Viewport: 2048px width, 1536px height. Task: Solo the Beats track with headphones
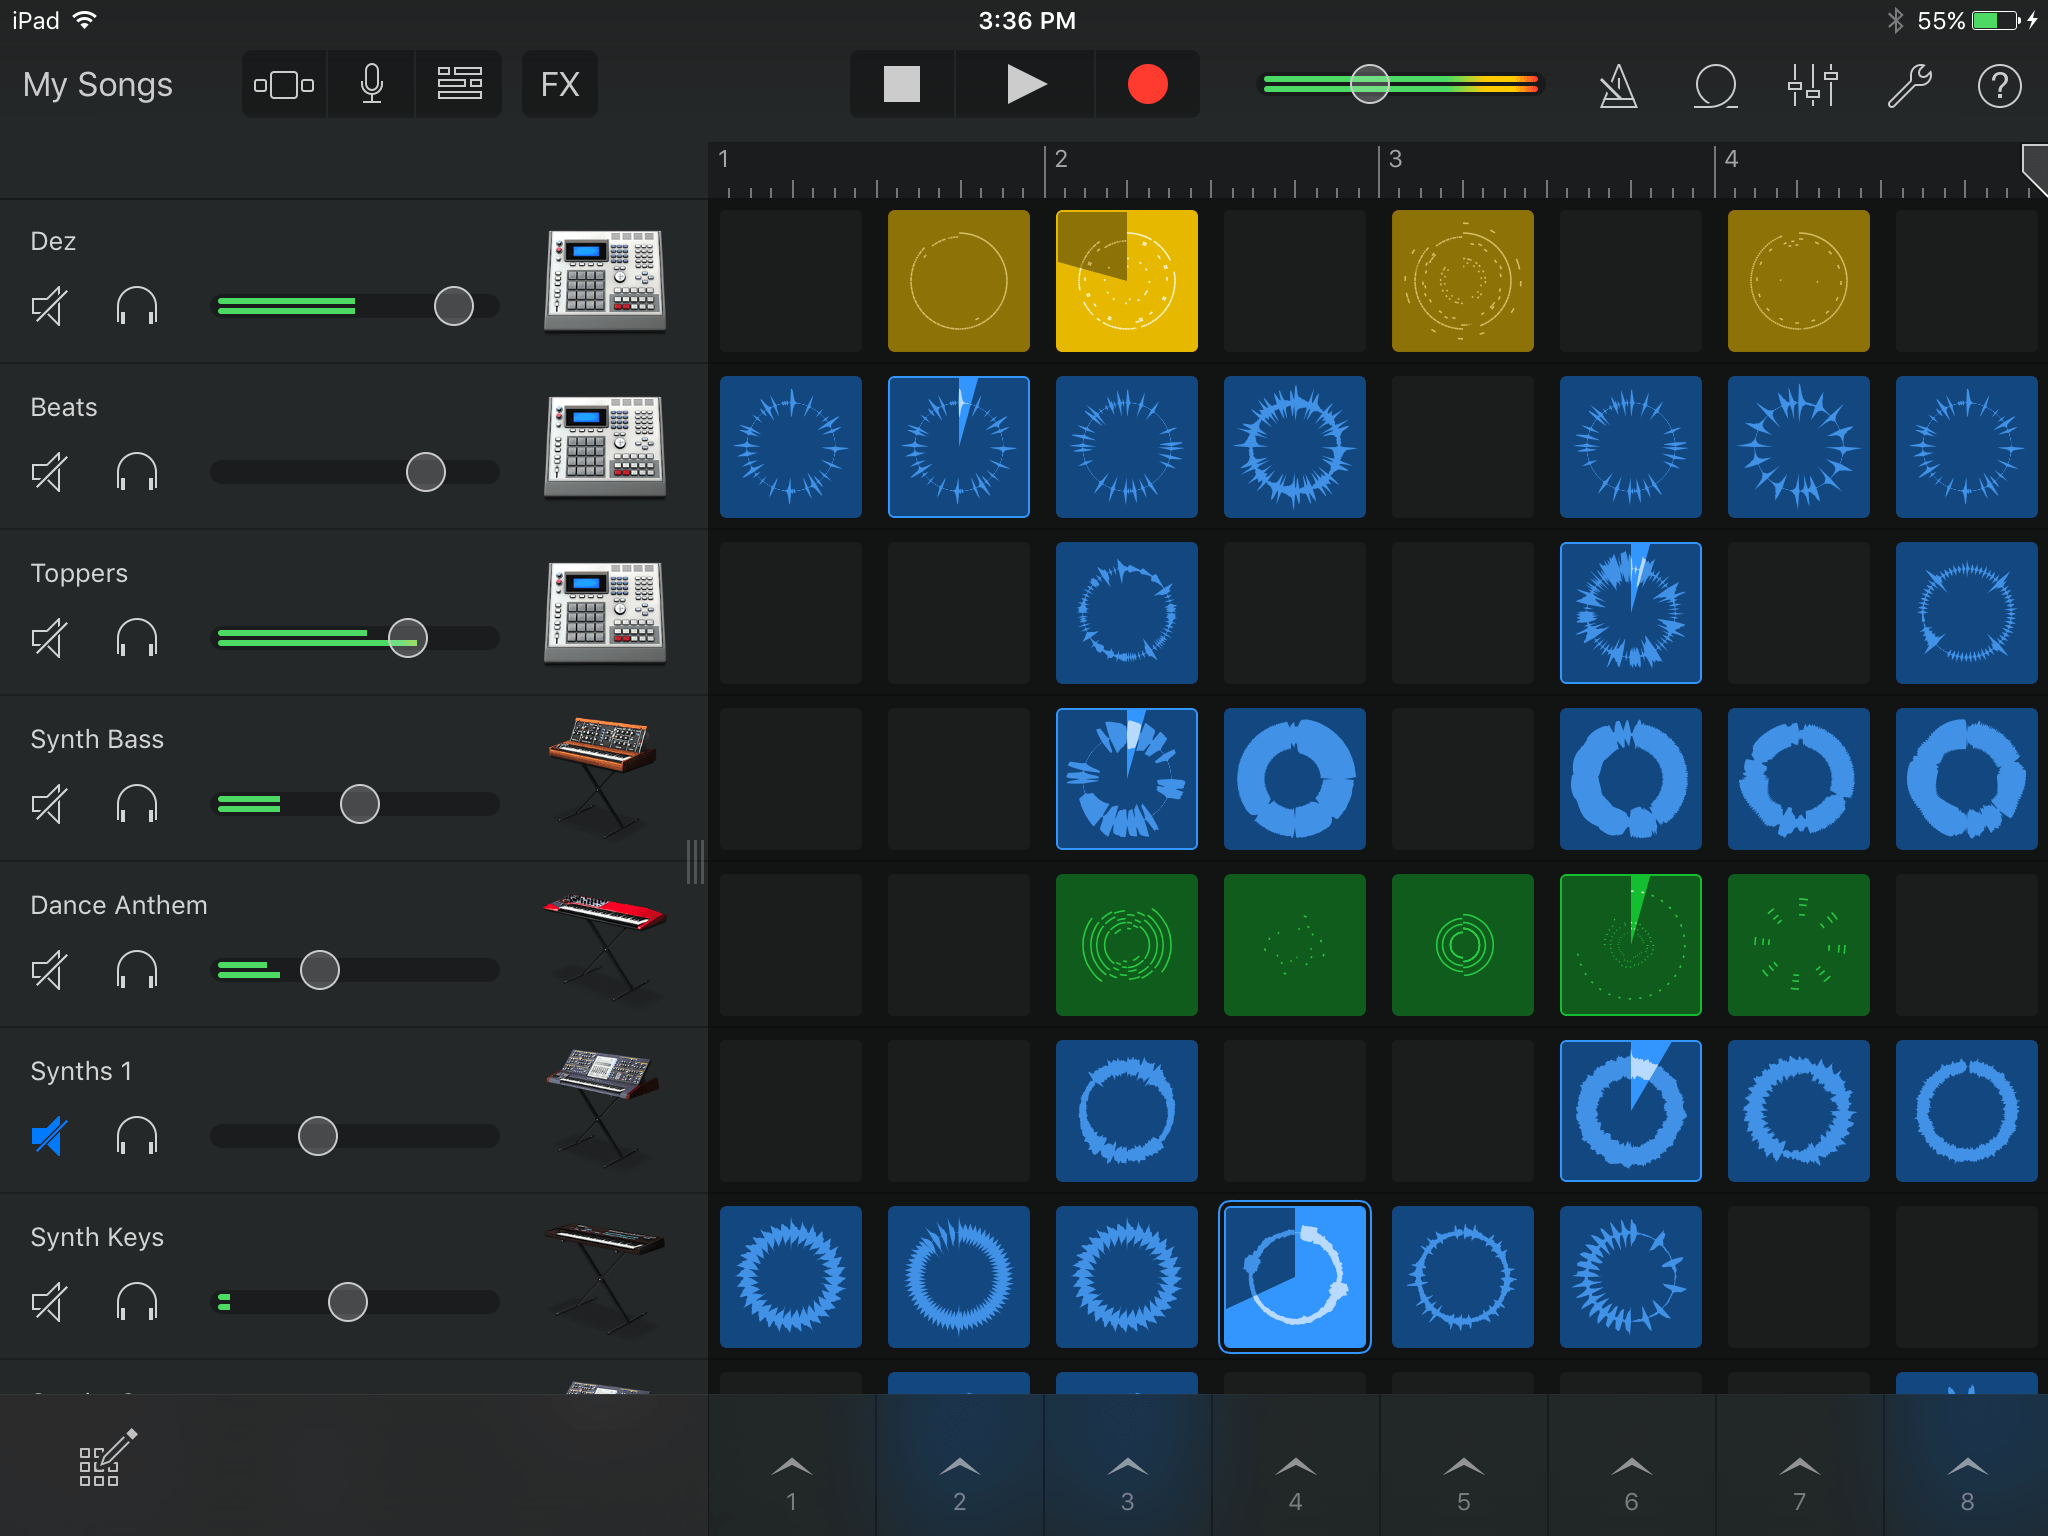pos(137,472)
